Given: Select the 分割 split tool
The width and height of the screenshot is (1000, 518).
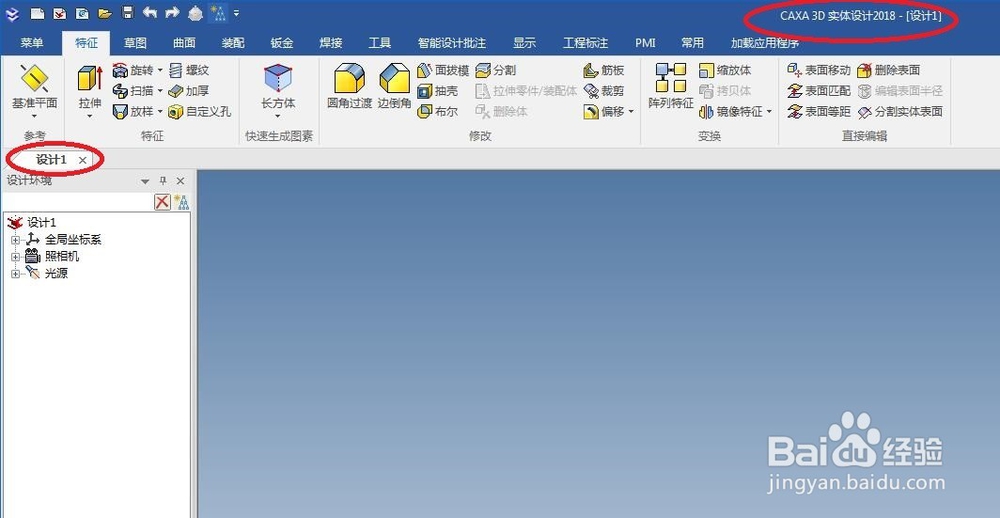Looking at the screenshot, I should pyautogui.click(x=496, y=70).
